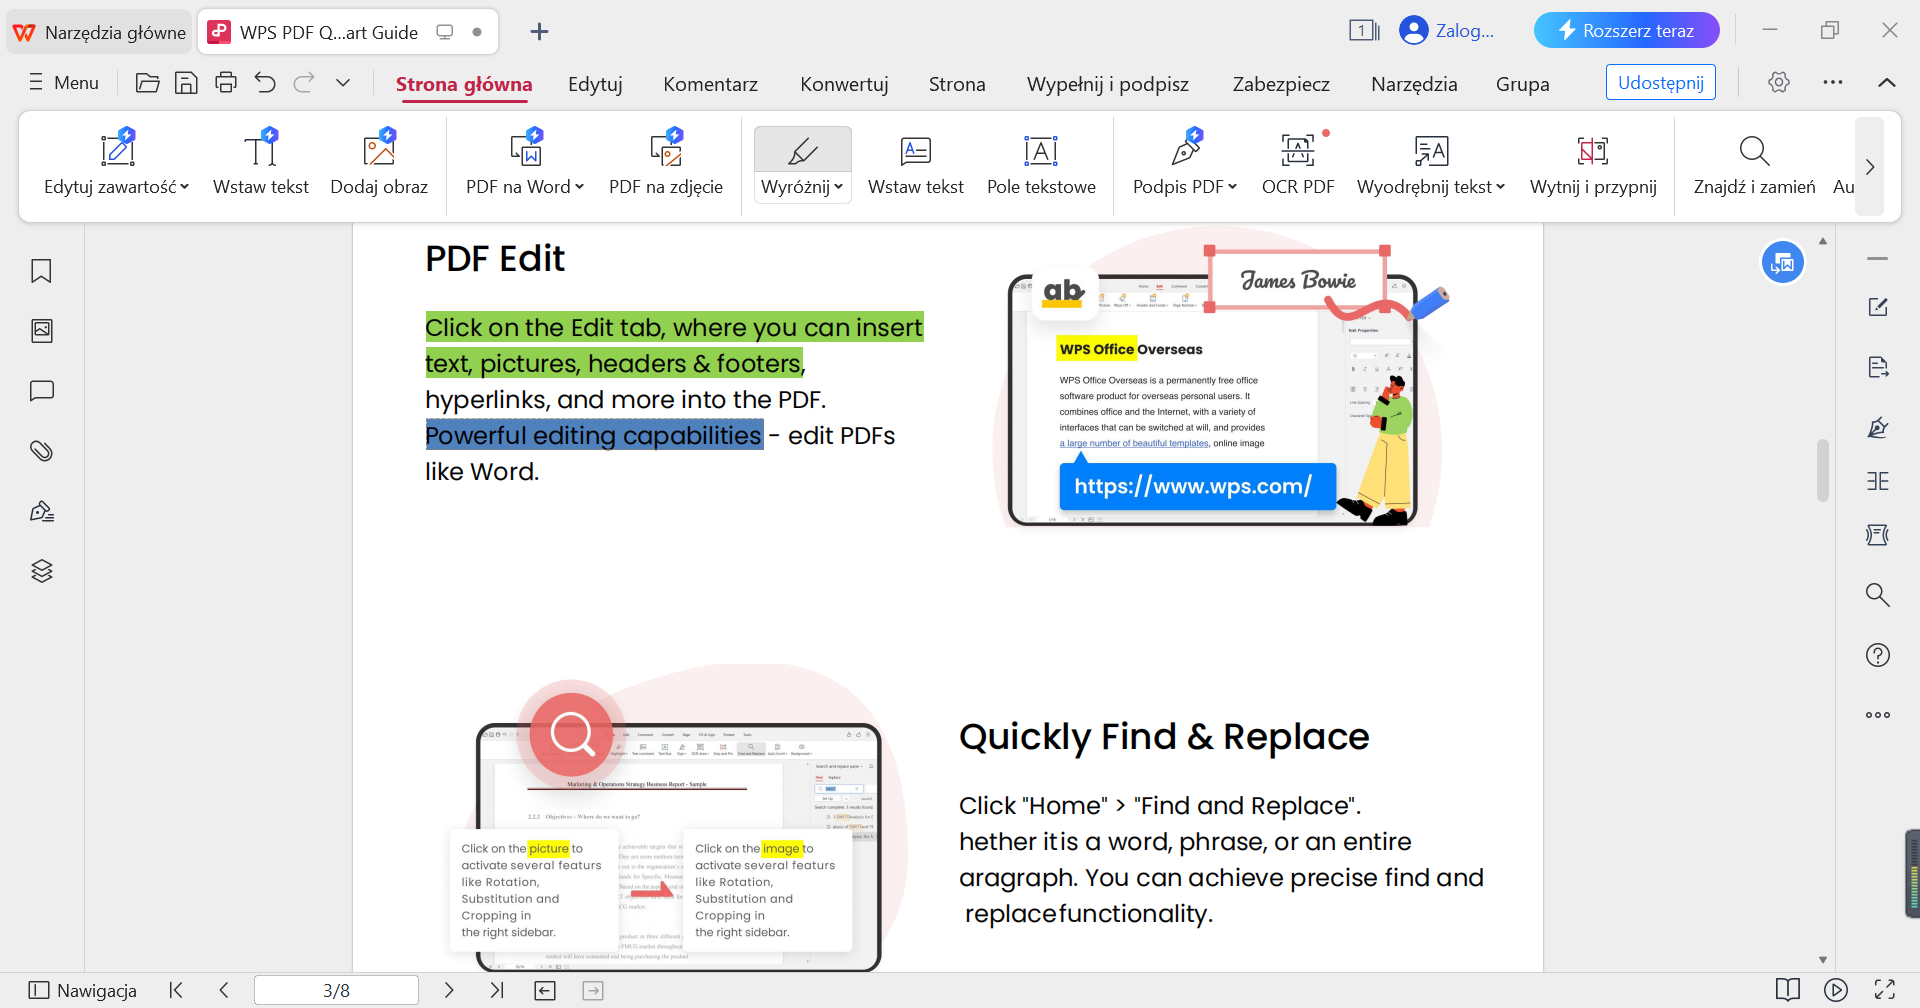Go to the first page
The image size is (1920, 1008).
(176, 990)
